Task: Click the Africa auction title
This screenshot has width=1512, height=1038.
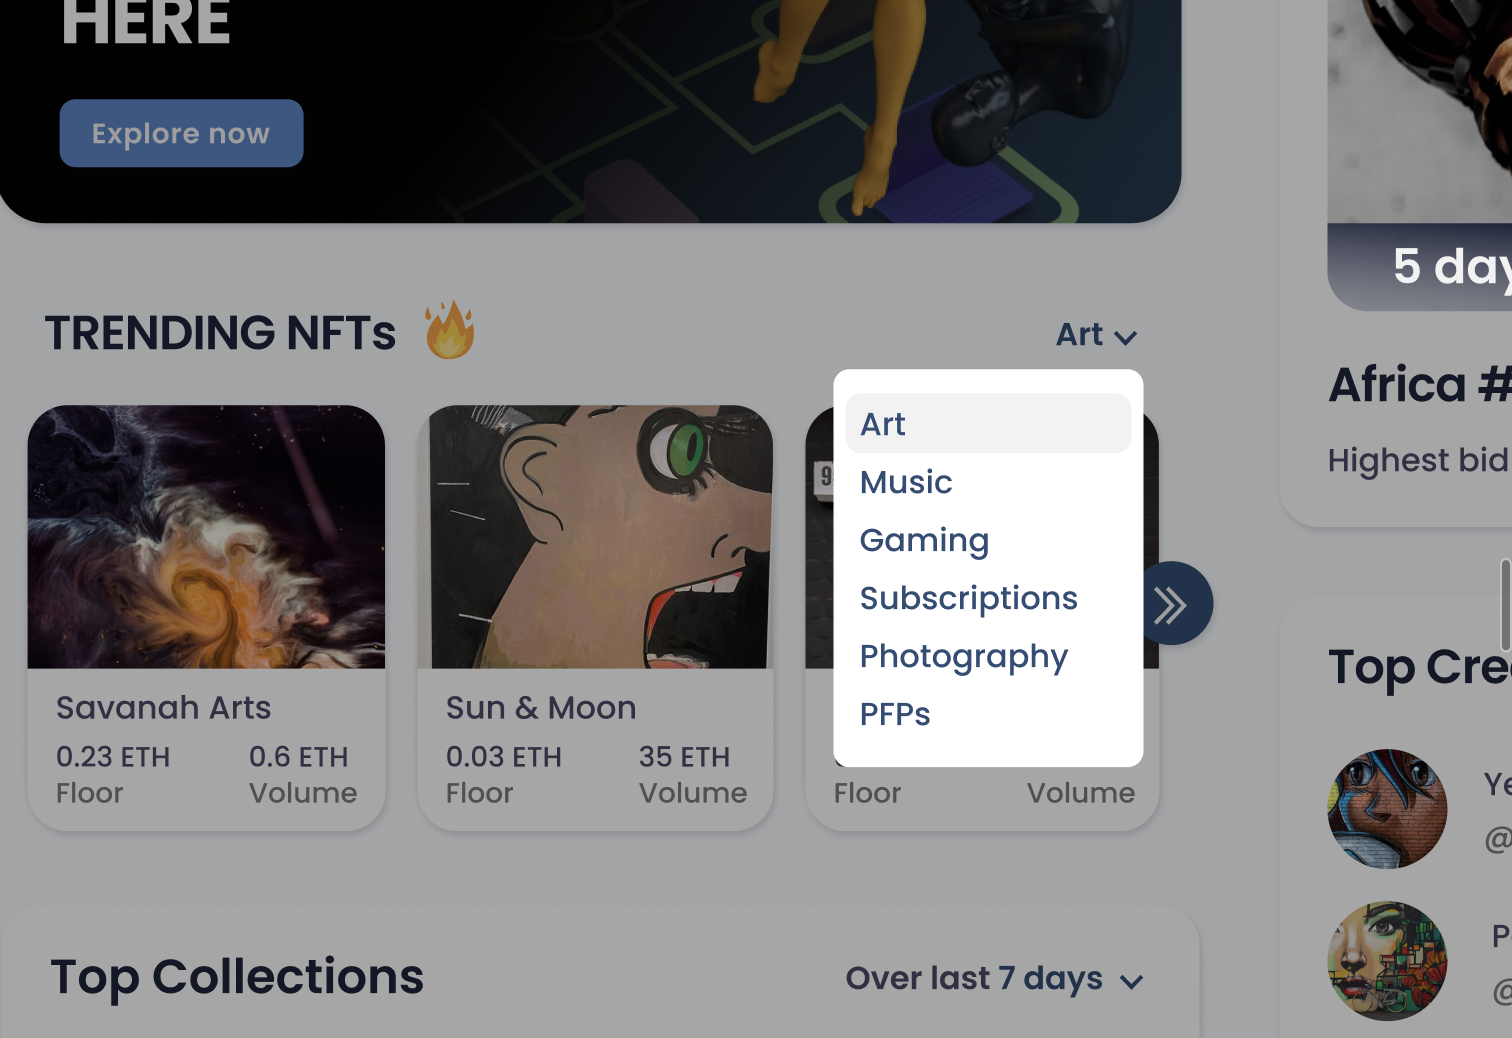Action: tap(1420, 385)
